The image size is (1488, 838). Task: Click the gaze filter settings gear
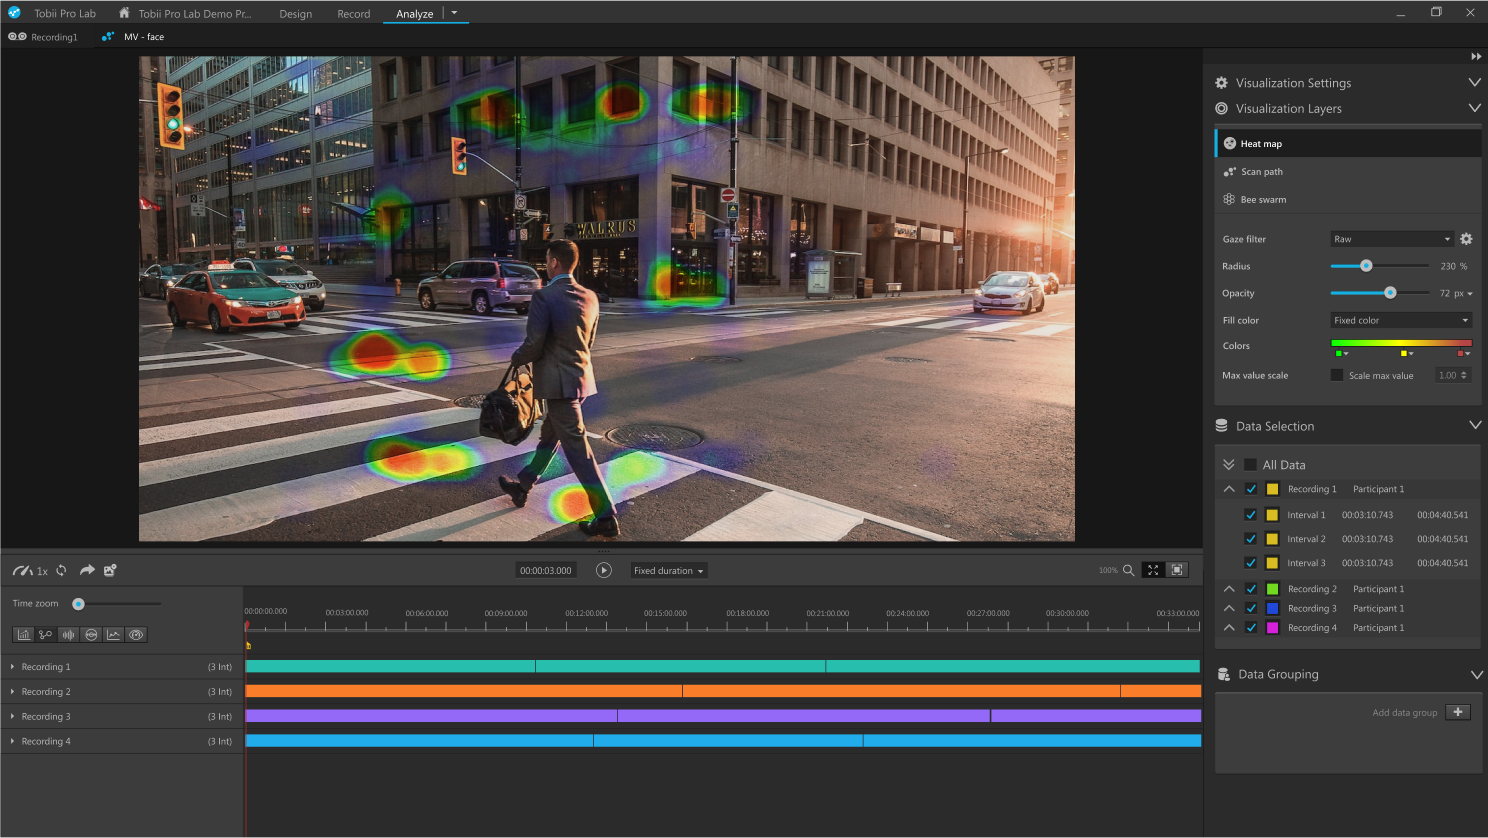[1466, 239]
